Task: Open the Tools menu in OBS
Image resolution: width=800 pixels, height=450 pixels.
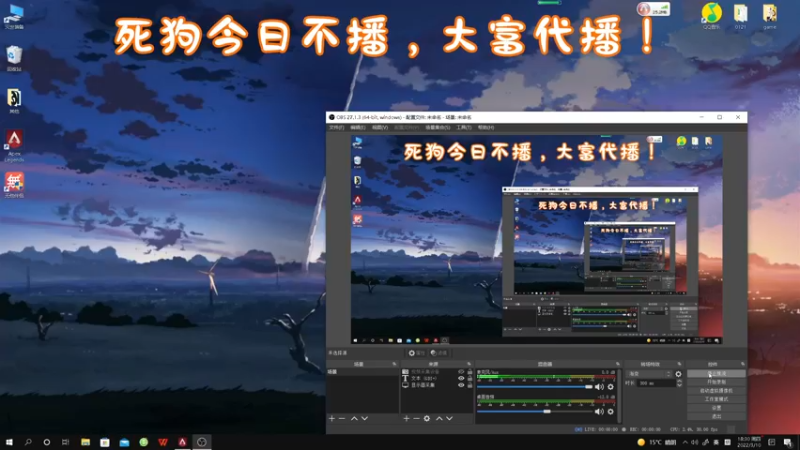Action: click(464, 128)
